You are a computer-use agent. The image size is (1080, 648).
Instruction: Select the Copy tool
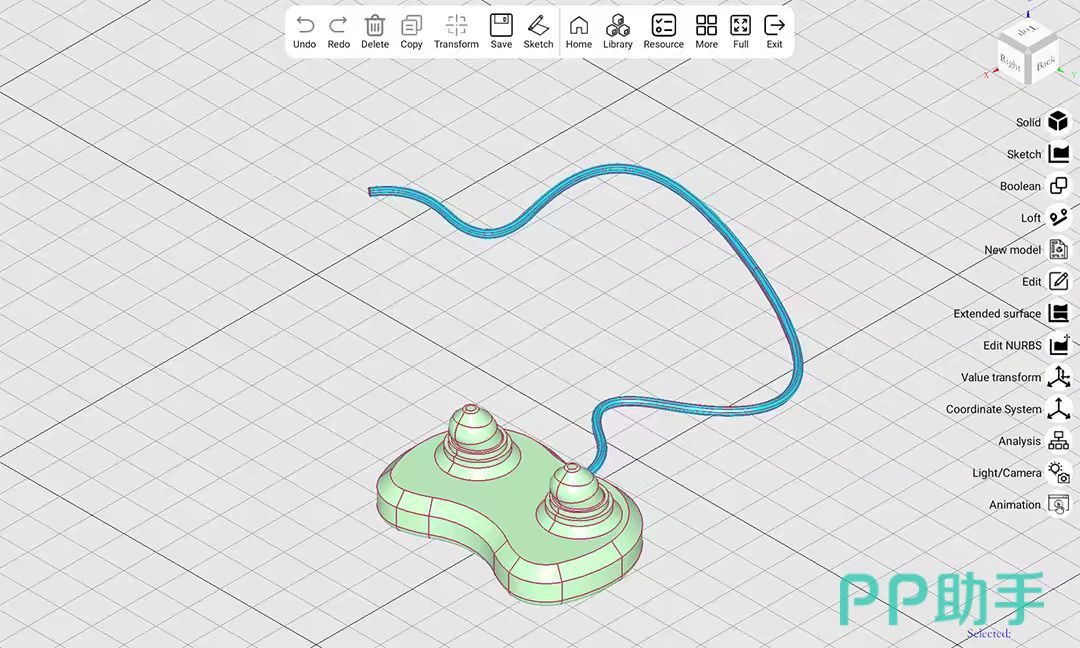coord(411,26)
